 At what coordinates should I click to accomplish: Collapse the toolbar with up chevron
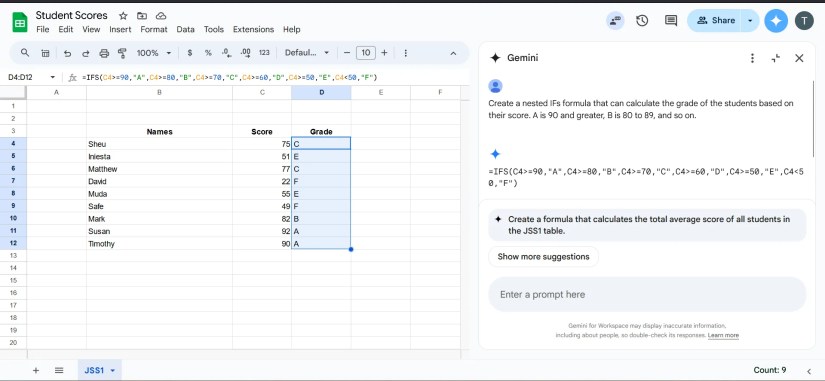(453, 53)
